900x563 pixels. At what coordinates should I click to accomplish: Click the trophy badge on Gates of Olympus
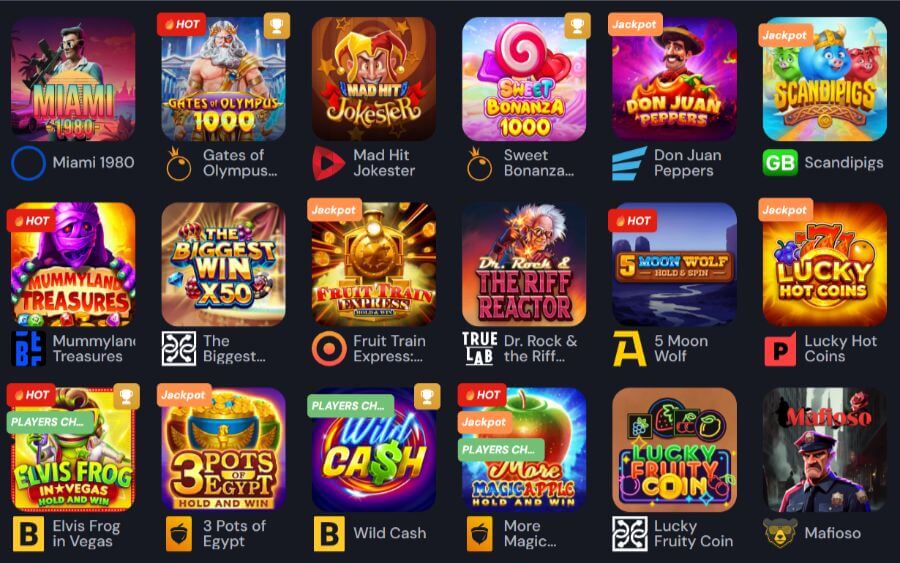[x=277, y=26]
